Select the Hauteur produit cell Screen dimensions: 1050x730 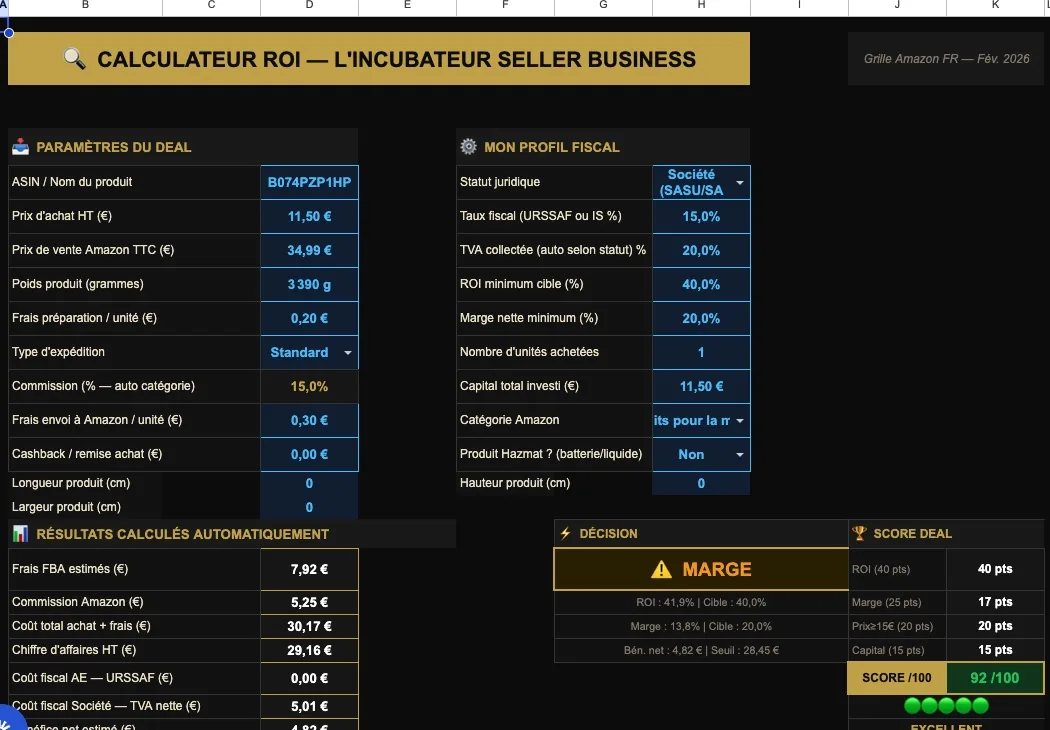[x=701, y=484]
